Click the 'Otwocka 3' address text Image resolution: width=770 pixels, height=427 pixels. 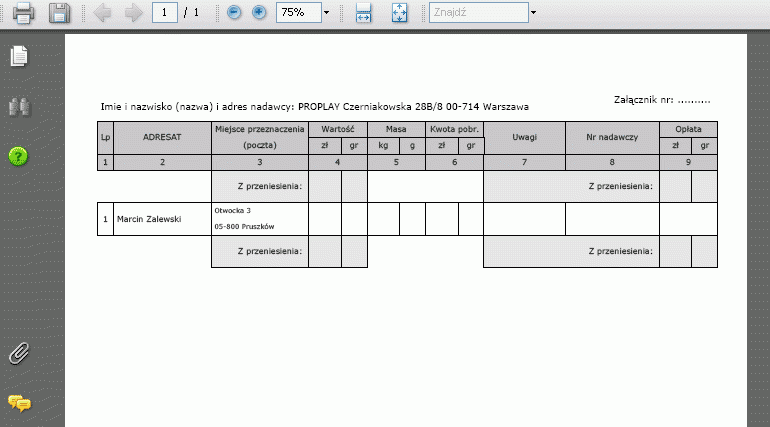click(x=232, y=211)
